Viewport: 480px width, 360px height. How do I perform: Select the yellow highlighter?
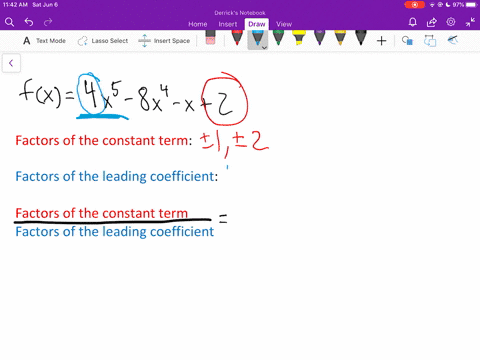point(299,37)
